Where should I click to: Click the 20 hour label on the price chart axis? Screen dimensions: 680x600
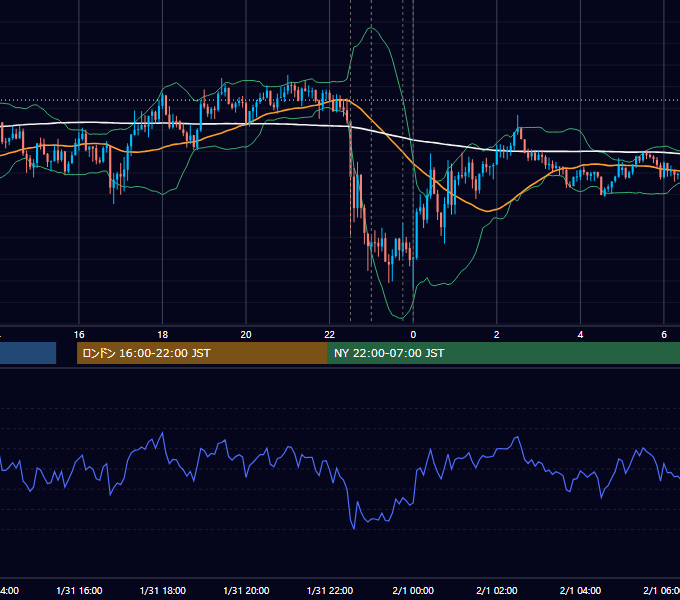tap(246, 335)
